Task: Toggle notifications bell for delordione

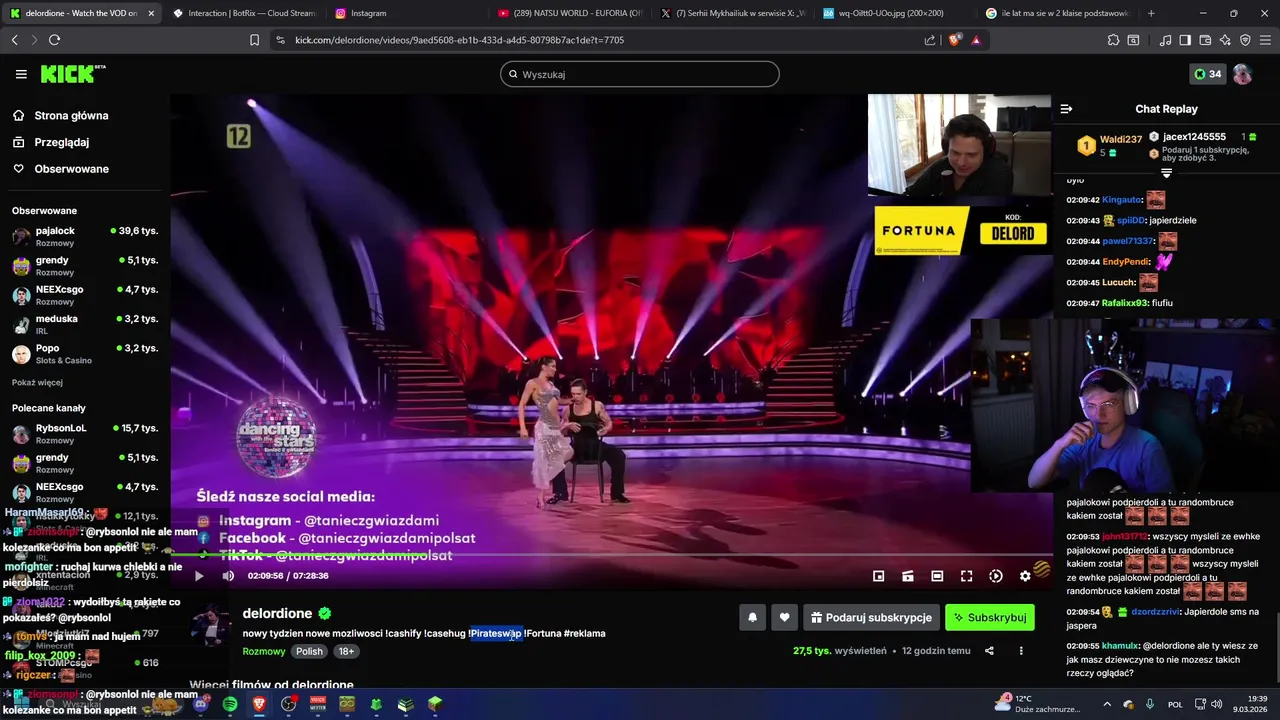Action: [x=753, y=618]
